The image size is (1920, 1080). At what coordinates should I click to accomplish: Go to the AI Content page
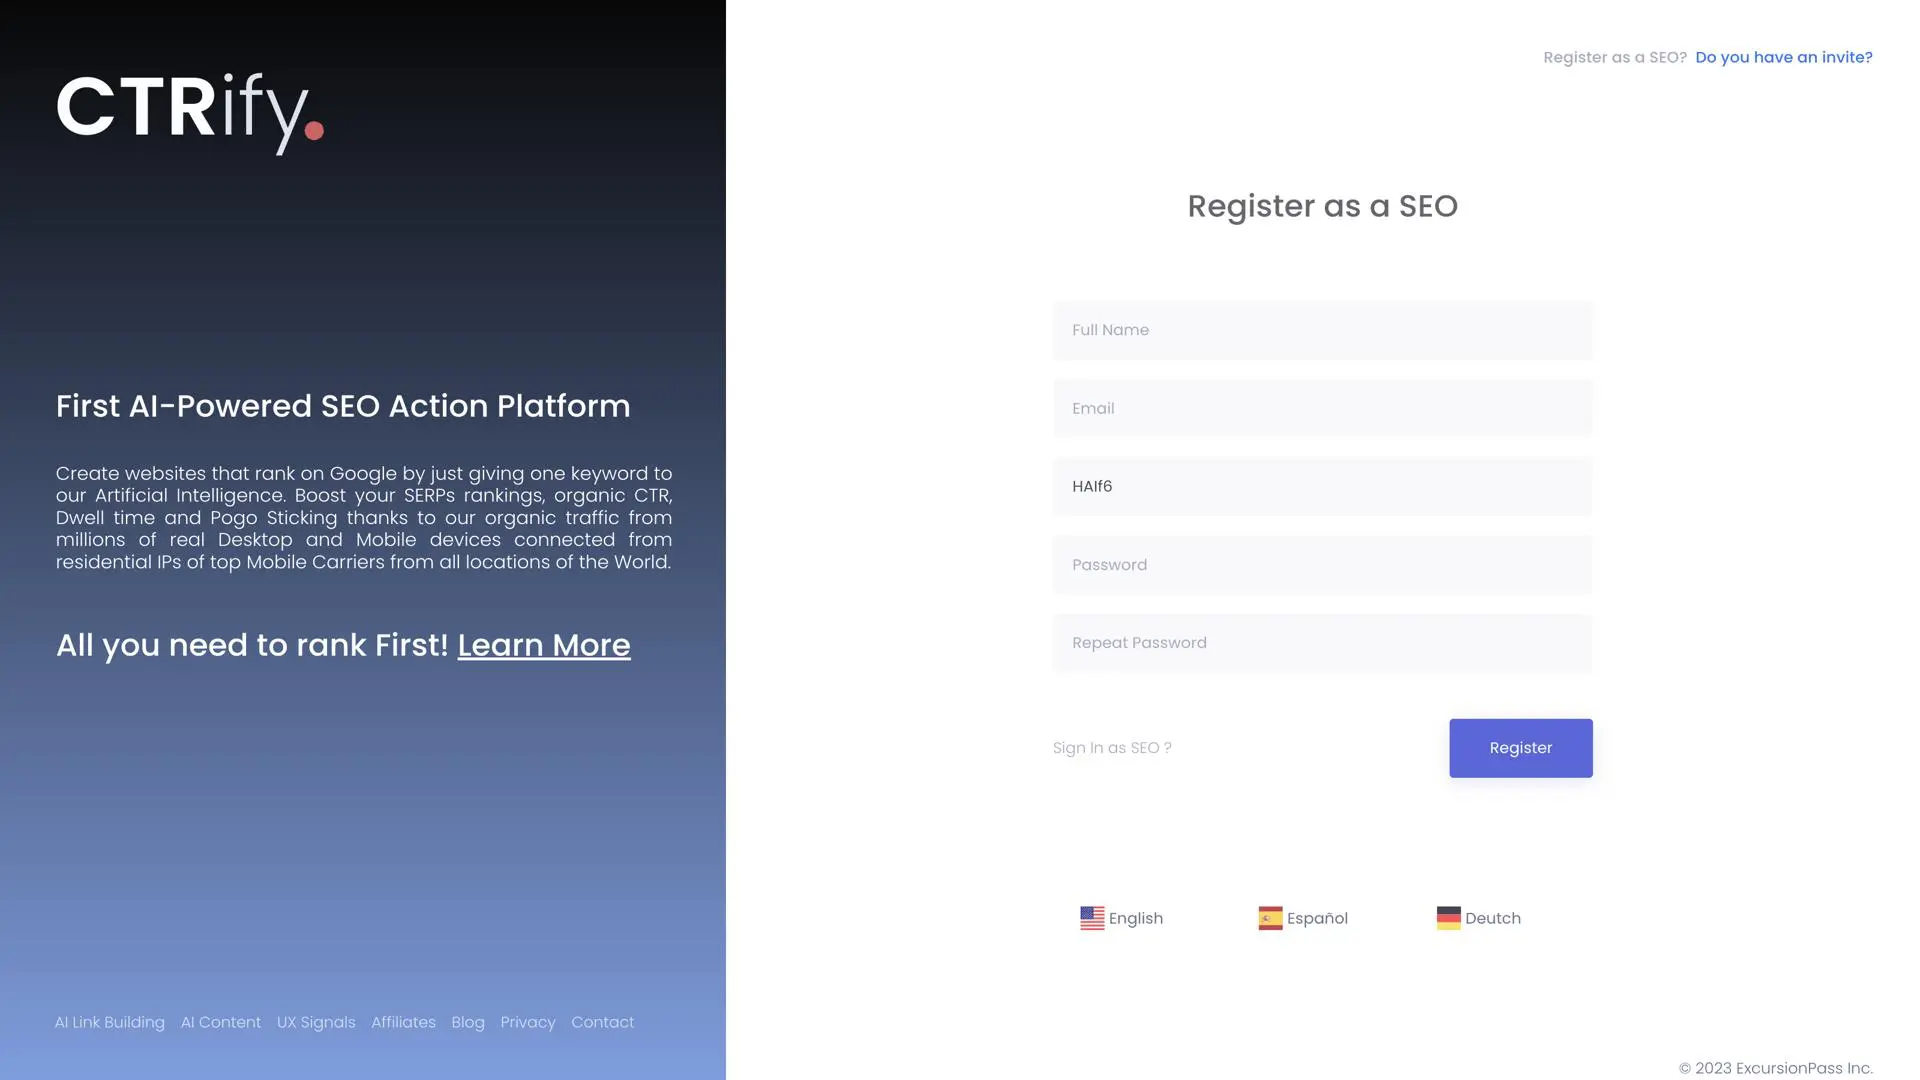(x=221, y=1022)
